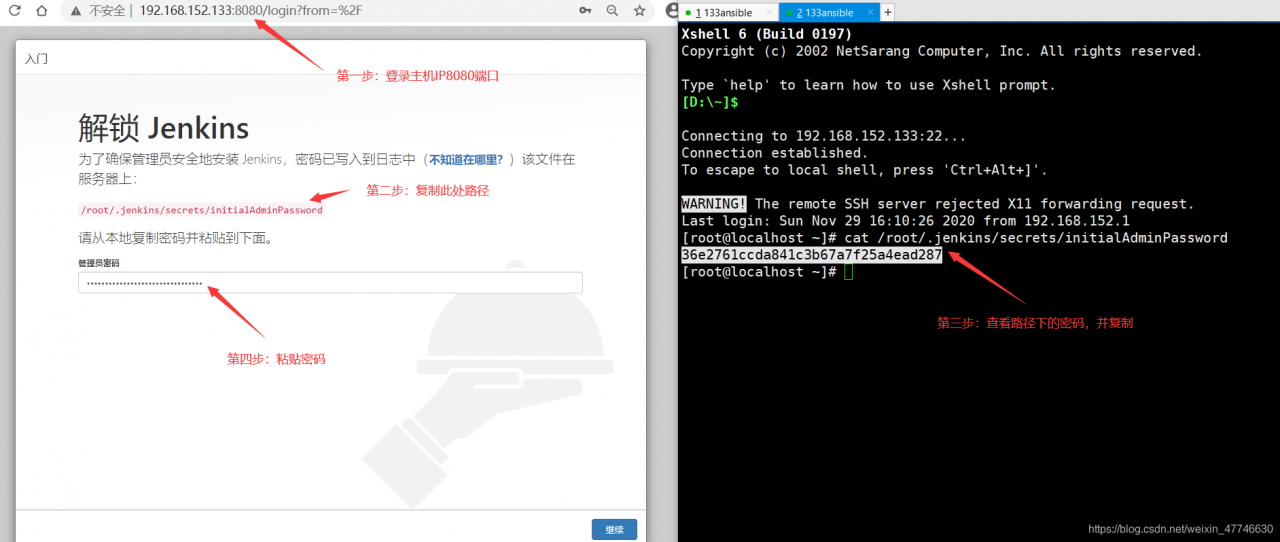This screenshot has height=542, width=1280.
Task: Go to the browser home page
Action: (41, 10)
